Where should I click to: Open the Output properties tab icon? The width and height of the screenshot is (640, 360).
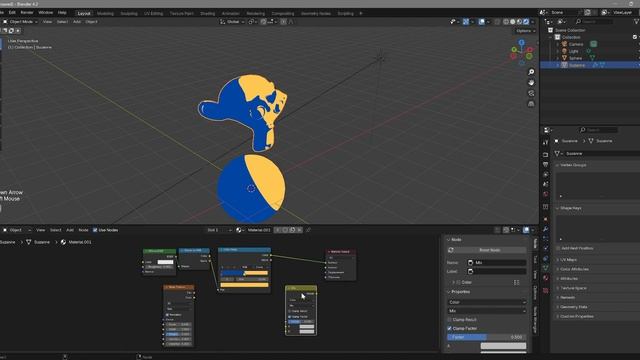coord(546,164)
